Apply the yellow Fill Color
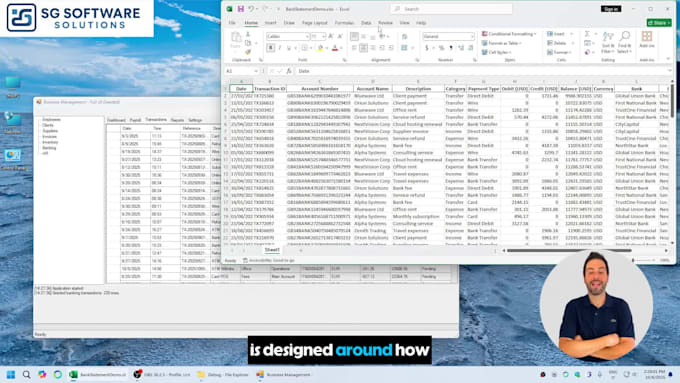680x383 pixels. pyautogui.click(x=320, y=48)
